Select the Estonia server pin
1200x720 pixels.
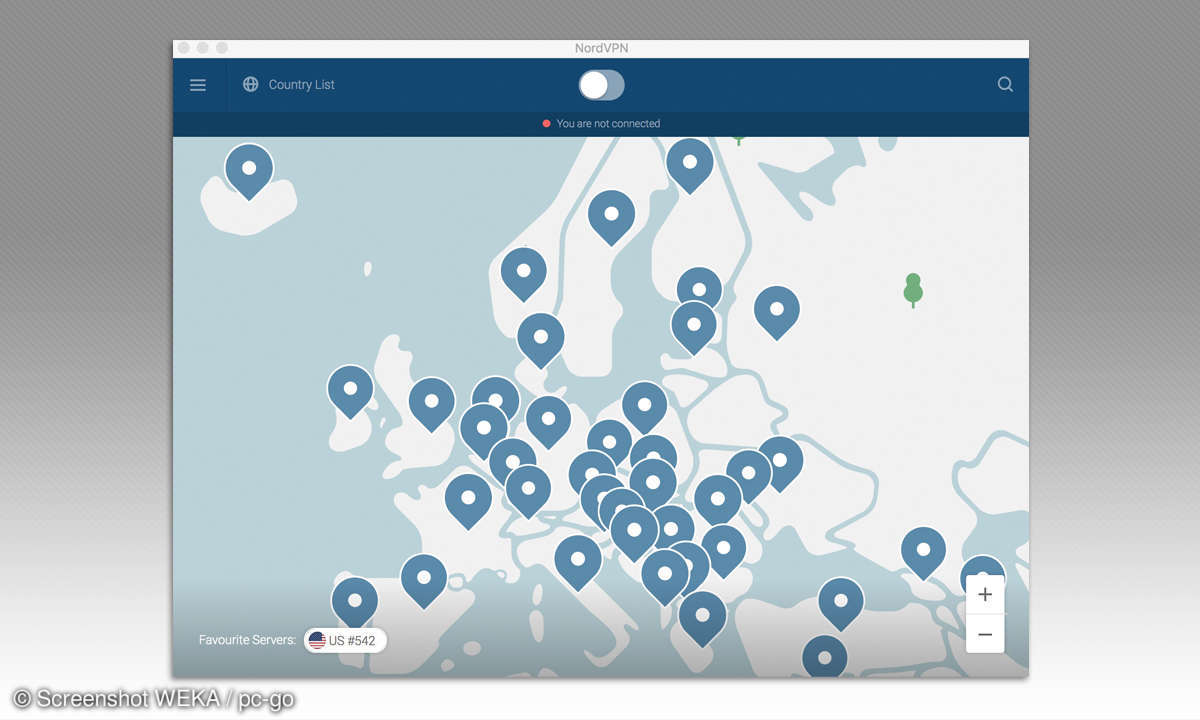pyautogui.click(x=699, y=285)
